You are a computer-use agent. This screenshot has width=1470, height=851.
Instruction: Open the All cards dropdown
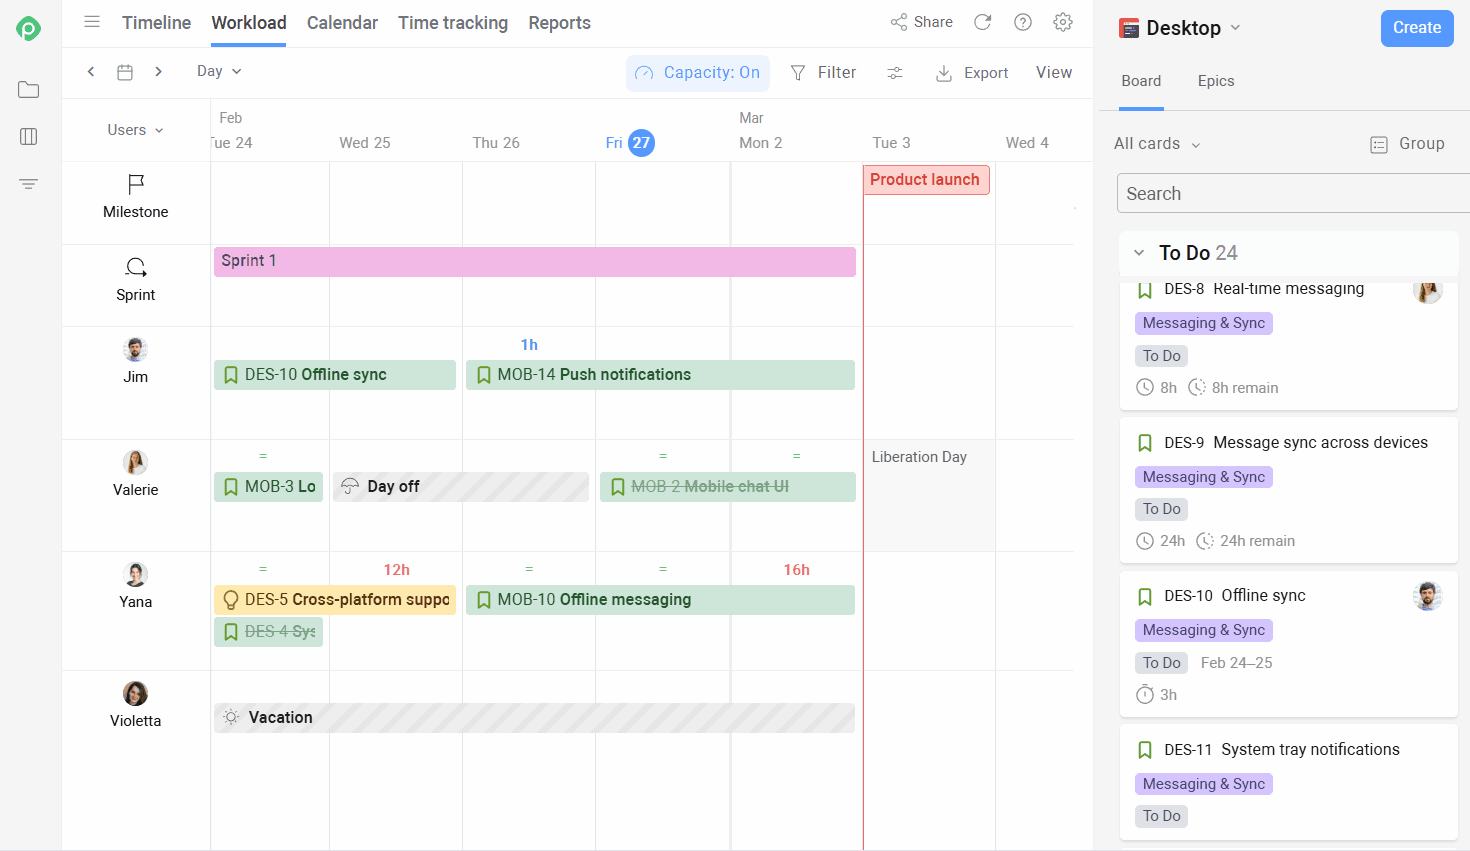(1157, 144)
